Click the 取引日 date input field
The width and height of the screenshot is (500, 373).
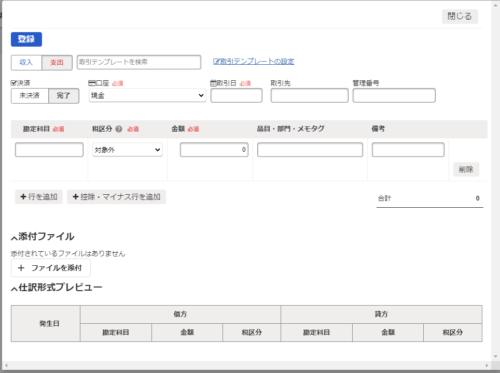[237, 96]
